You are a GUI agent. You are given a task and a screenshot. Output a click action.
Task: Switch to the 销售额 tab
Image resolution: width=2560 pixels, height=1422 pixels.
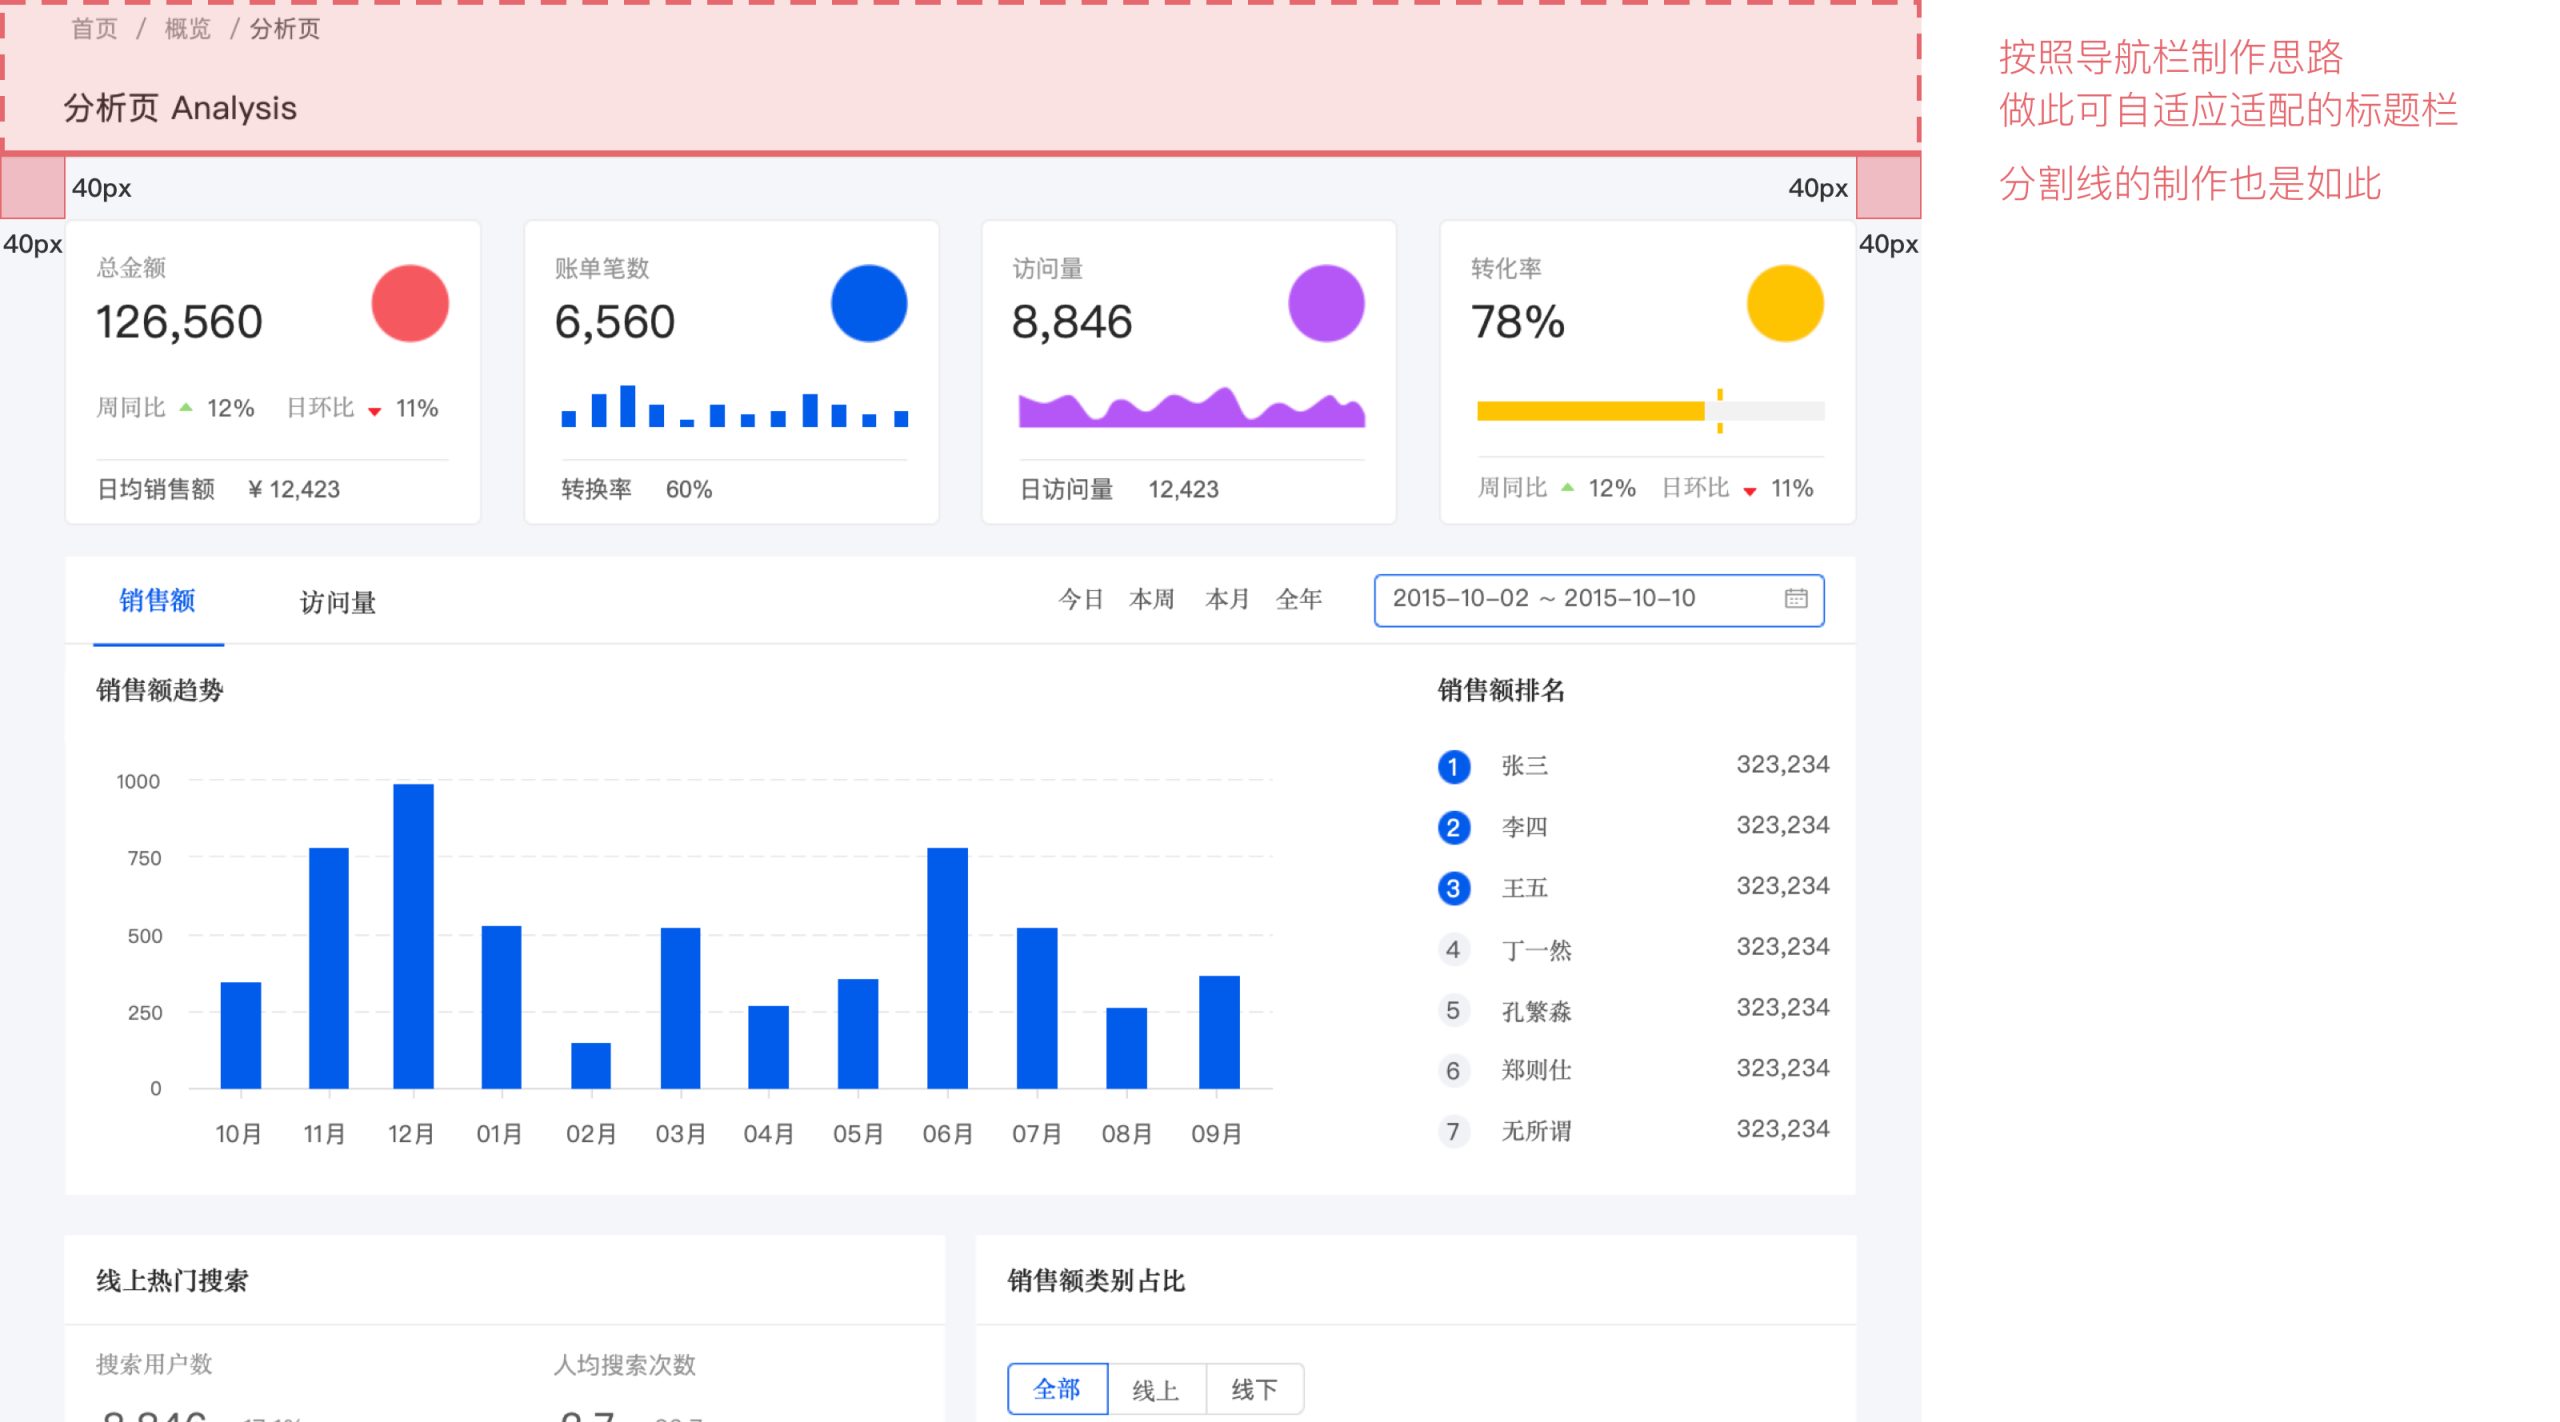157,600
